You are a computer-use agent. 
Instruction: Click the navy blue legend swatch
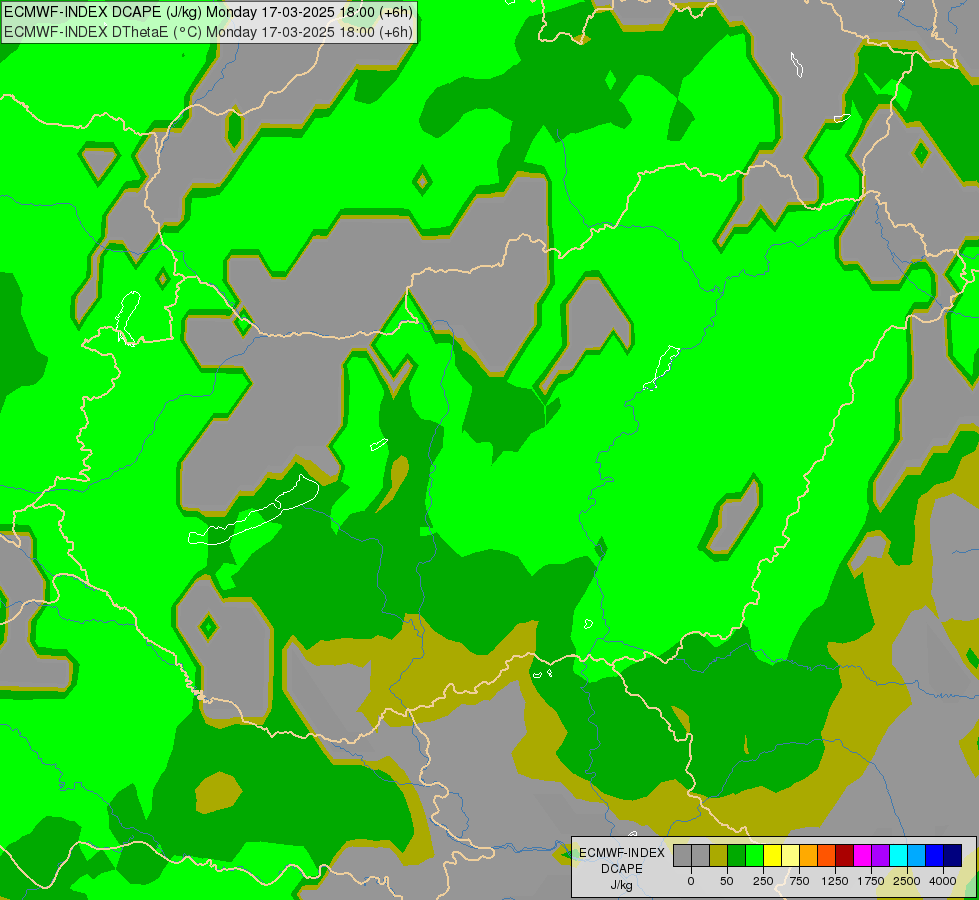point(953,855)
